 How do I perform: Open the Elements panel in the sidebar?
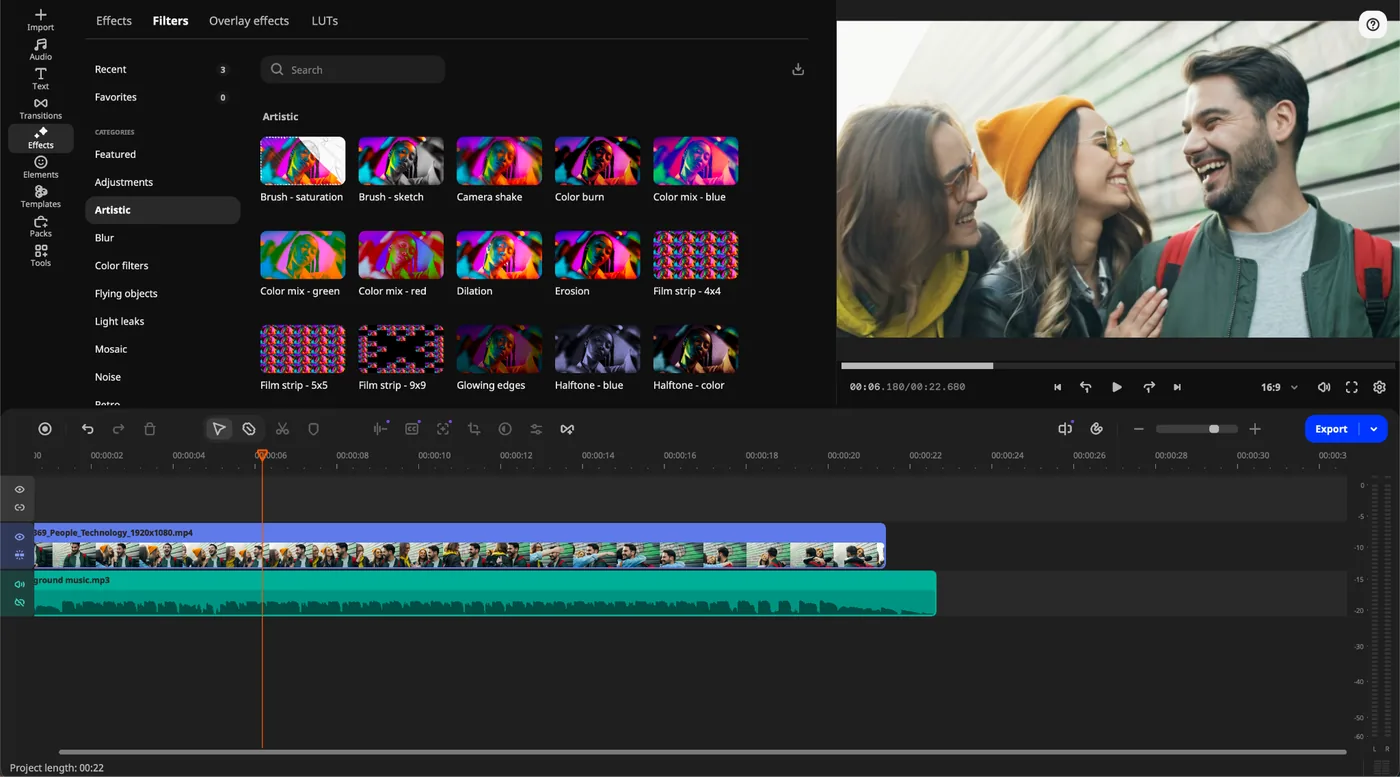41,167
